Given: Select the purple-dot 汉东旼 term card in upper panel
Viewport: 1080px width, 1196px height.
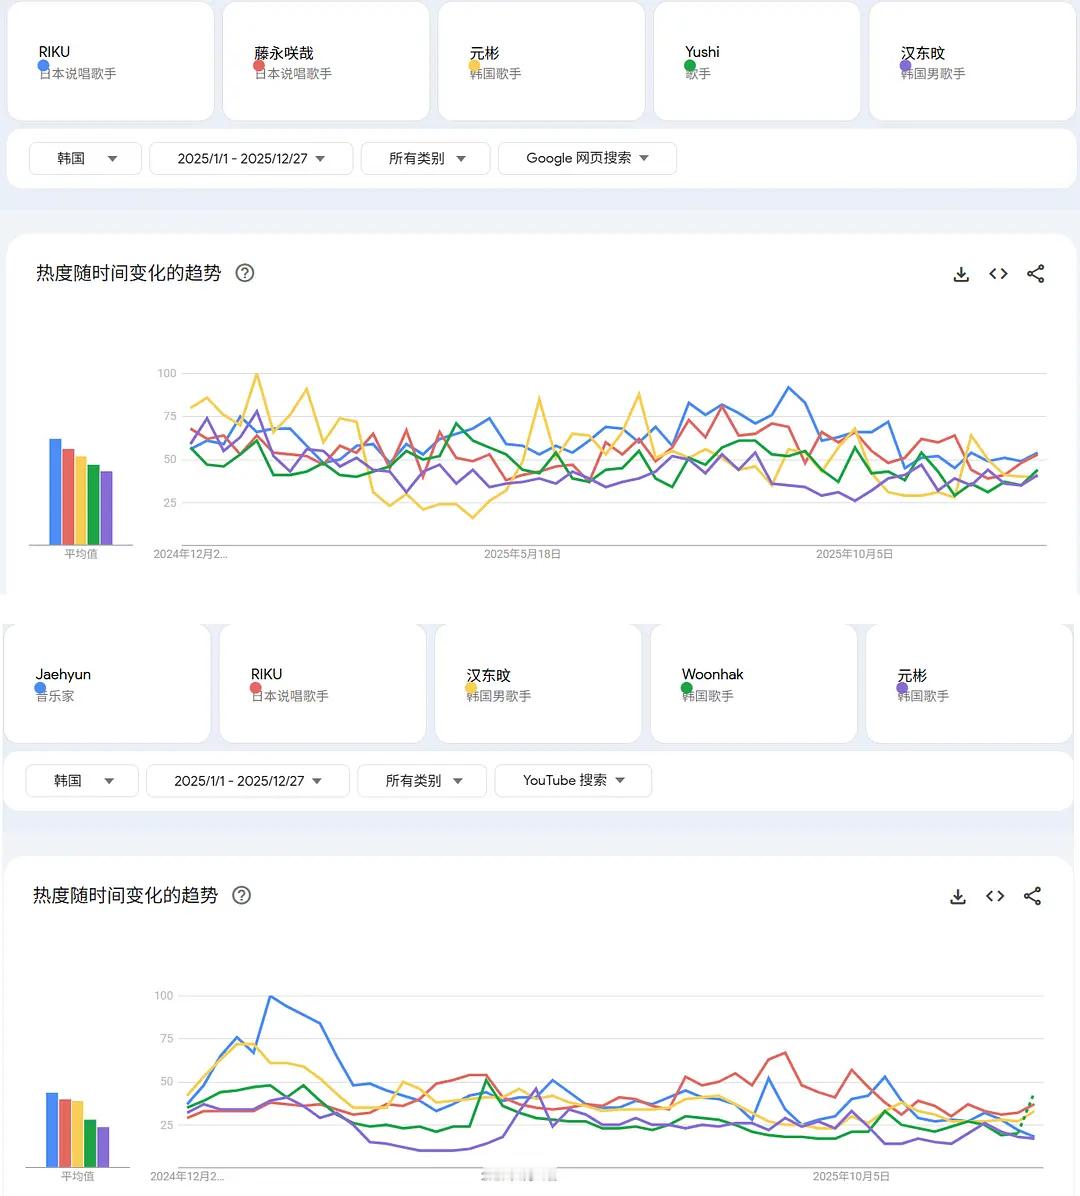Looking at the screenshot, I should (972, 61).
